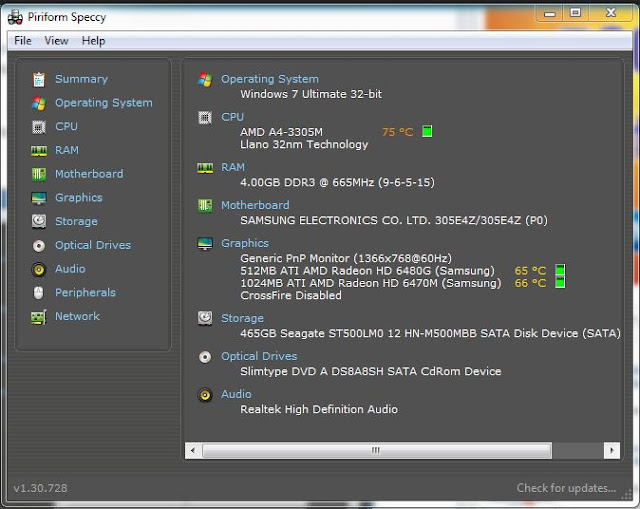
Task: Click the Storage hard drive icon in sidebar
Action: pos(39,221)
